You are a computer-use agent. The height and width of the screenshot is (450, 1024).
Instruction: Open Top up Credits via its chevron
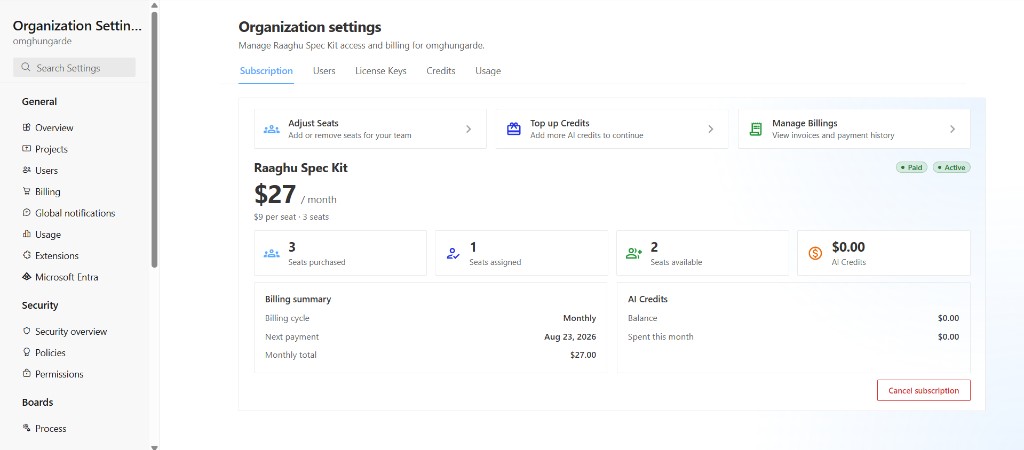[x=711, y=129]
